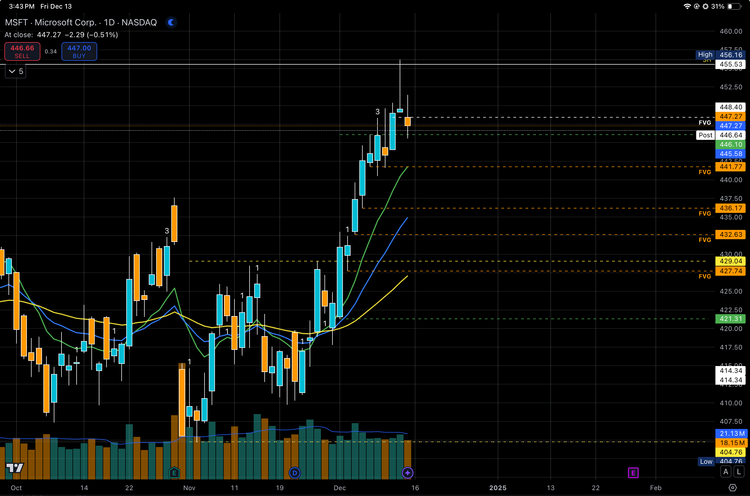This screenshot has height=496, width=750.
Task: Tap the Feb label on time axis
Action: 655,488
